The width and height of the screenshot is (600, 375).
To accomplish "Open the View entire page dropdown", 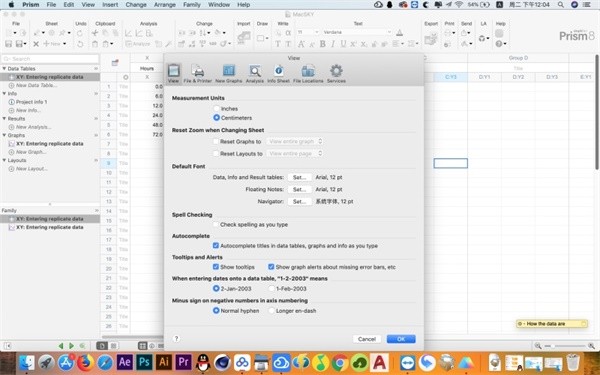I will [295, 153].
